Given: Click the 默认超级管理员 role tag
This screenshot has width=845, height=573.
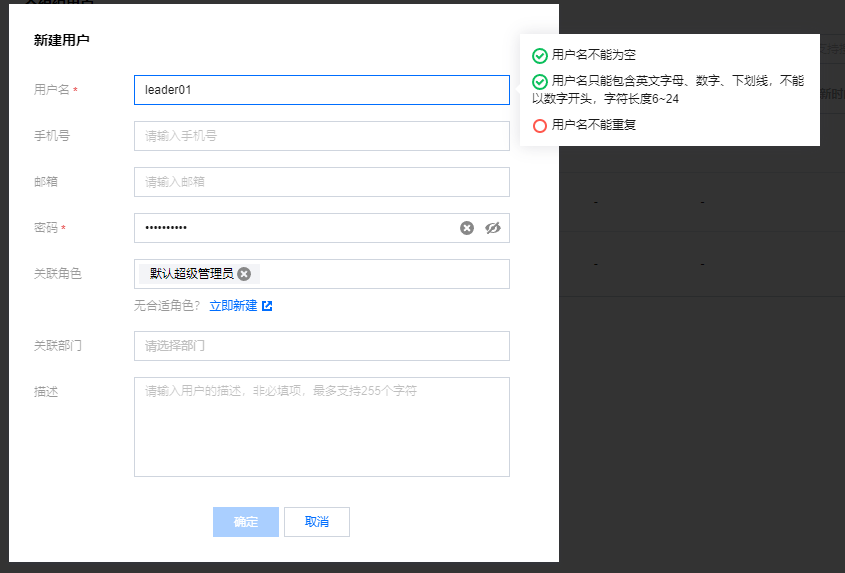Looking at the screenshot, I should pos(191,274).
